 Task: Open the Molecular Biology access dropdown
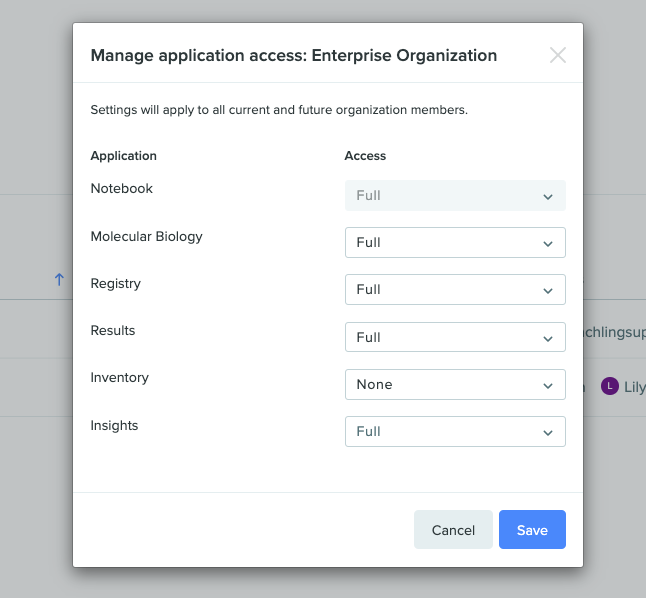[x=455, y=242]
